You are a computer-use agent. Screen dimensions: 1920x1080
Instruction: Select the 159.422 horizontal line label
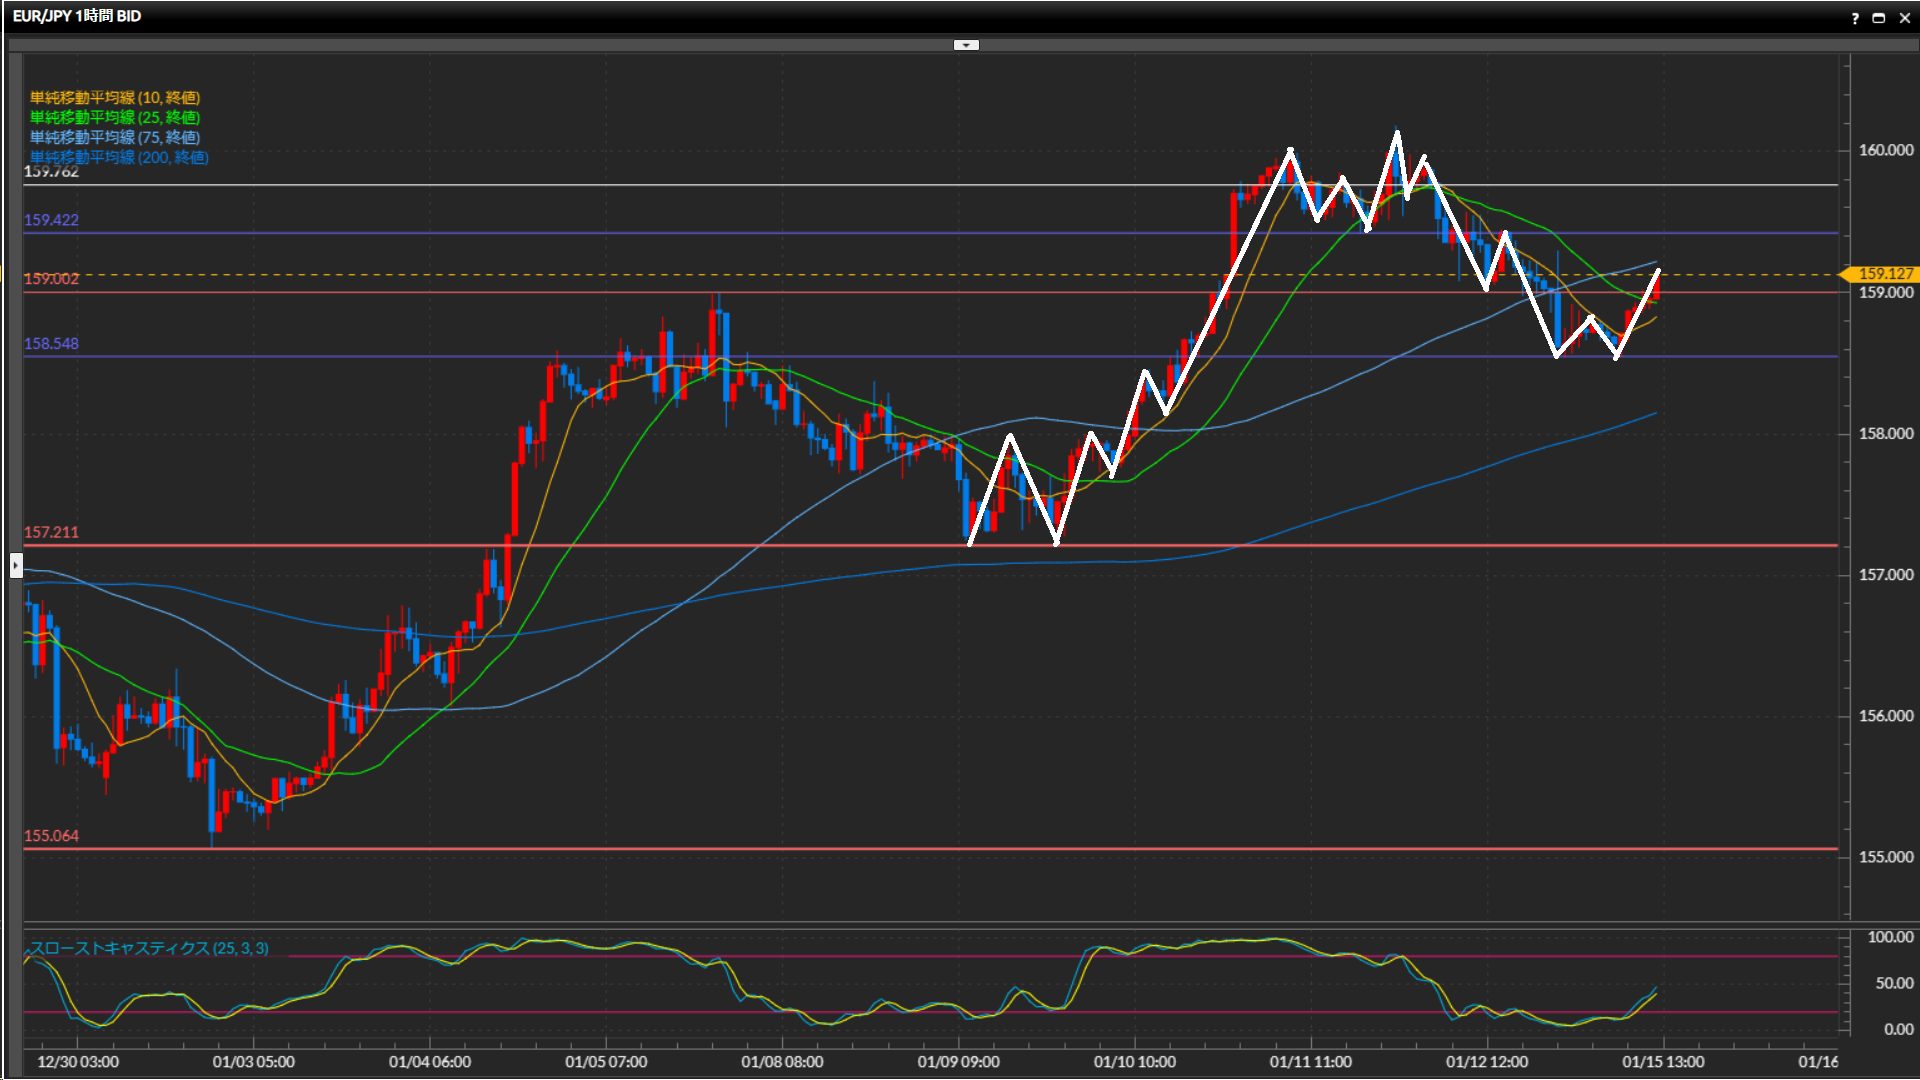pos(51,220)
